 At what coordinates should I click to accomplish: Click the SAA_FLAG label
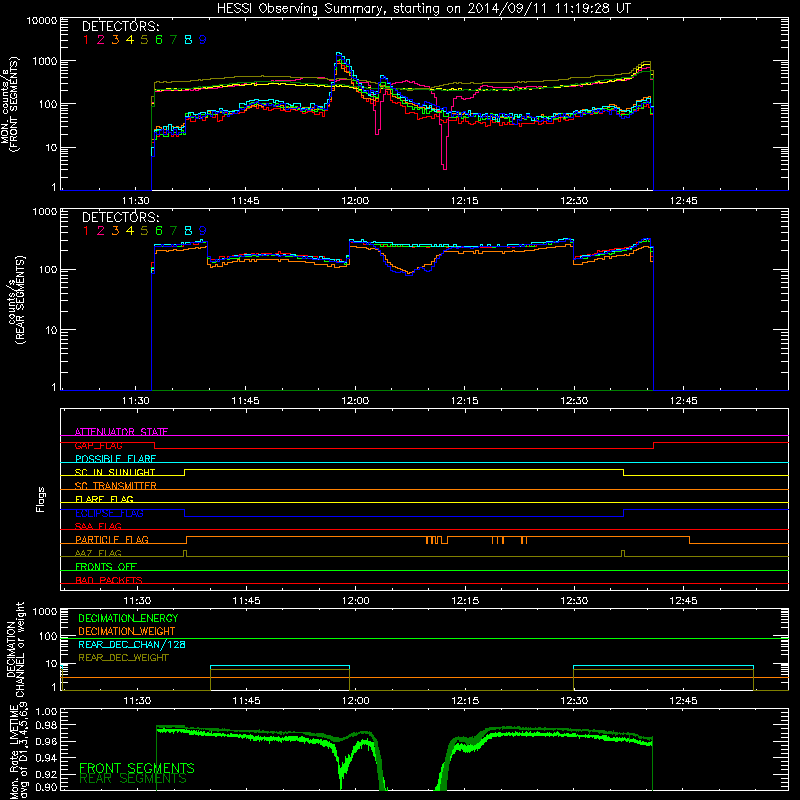(98, 526)
